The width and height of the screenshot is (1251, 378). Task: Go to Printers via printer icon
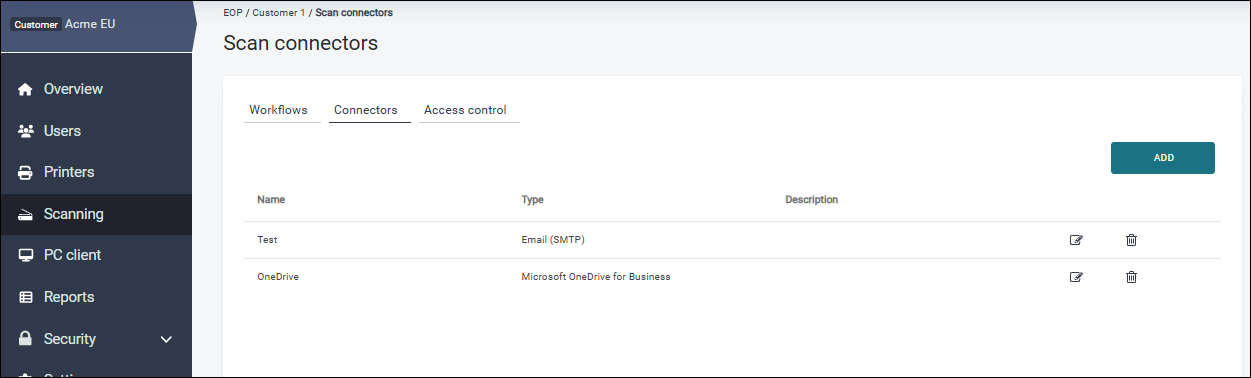click(26, 172)
